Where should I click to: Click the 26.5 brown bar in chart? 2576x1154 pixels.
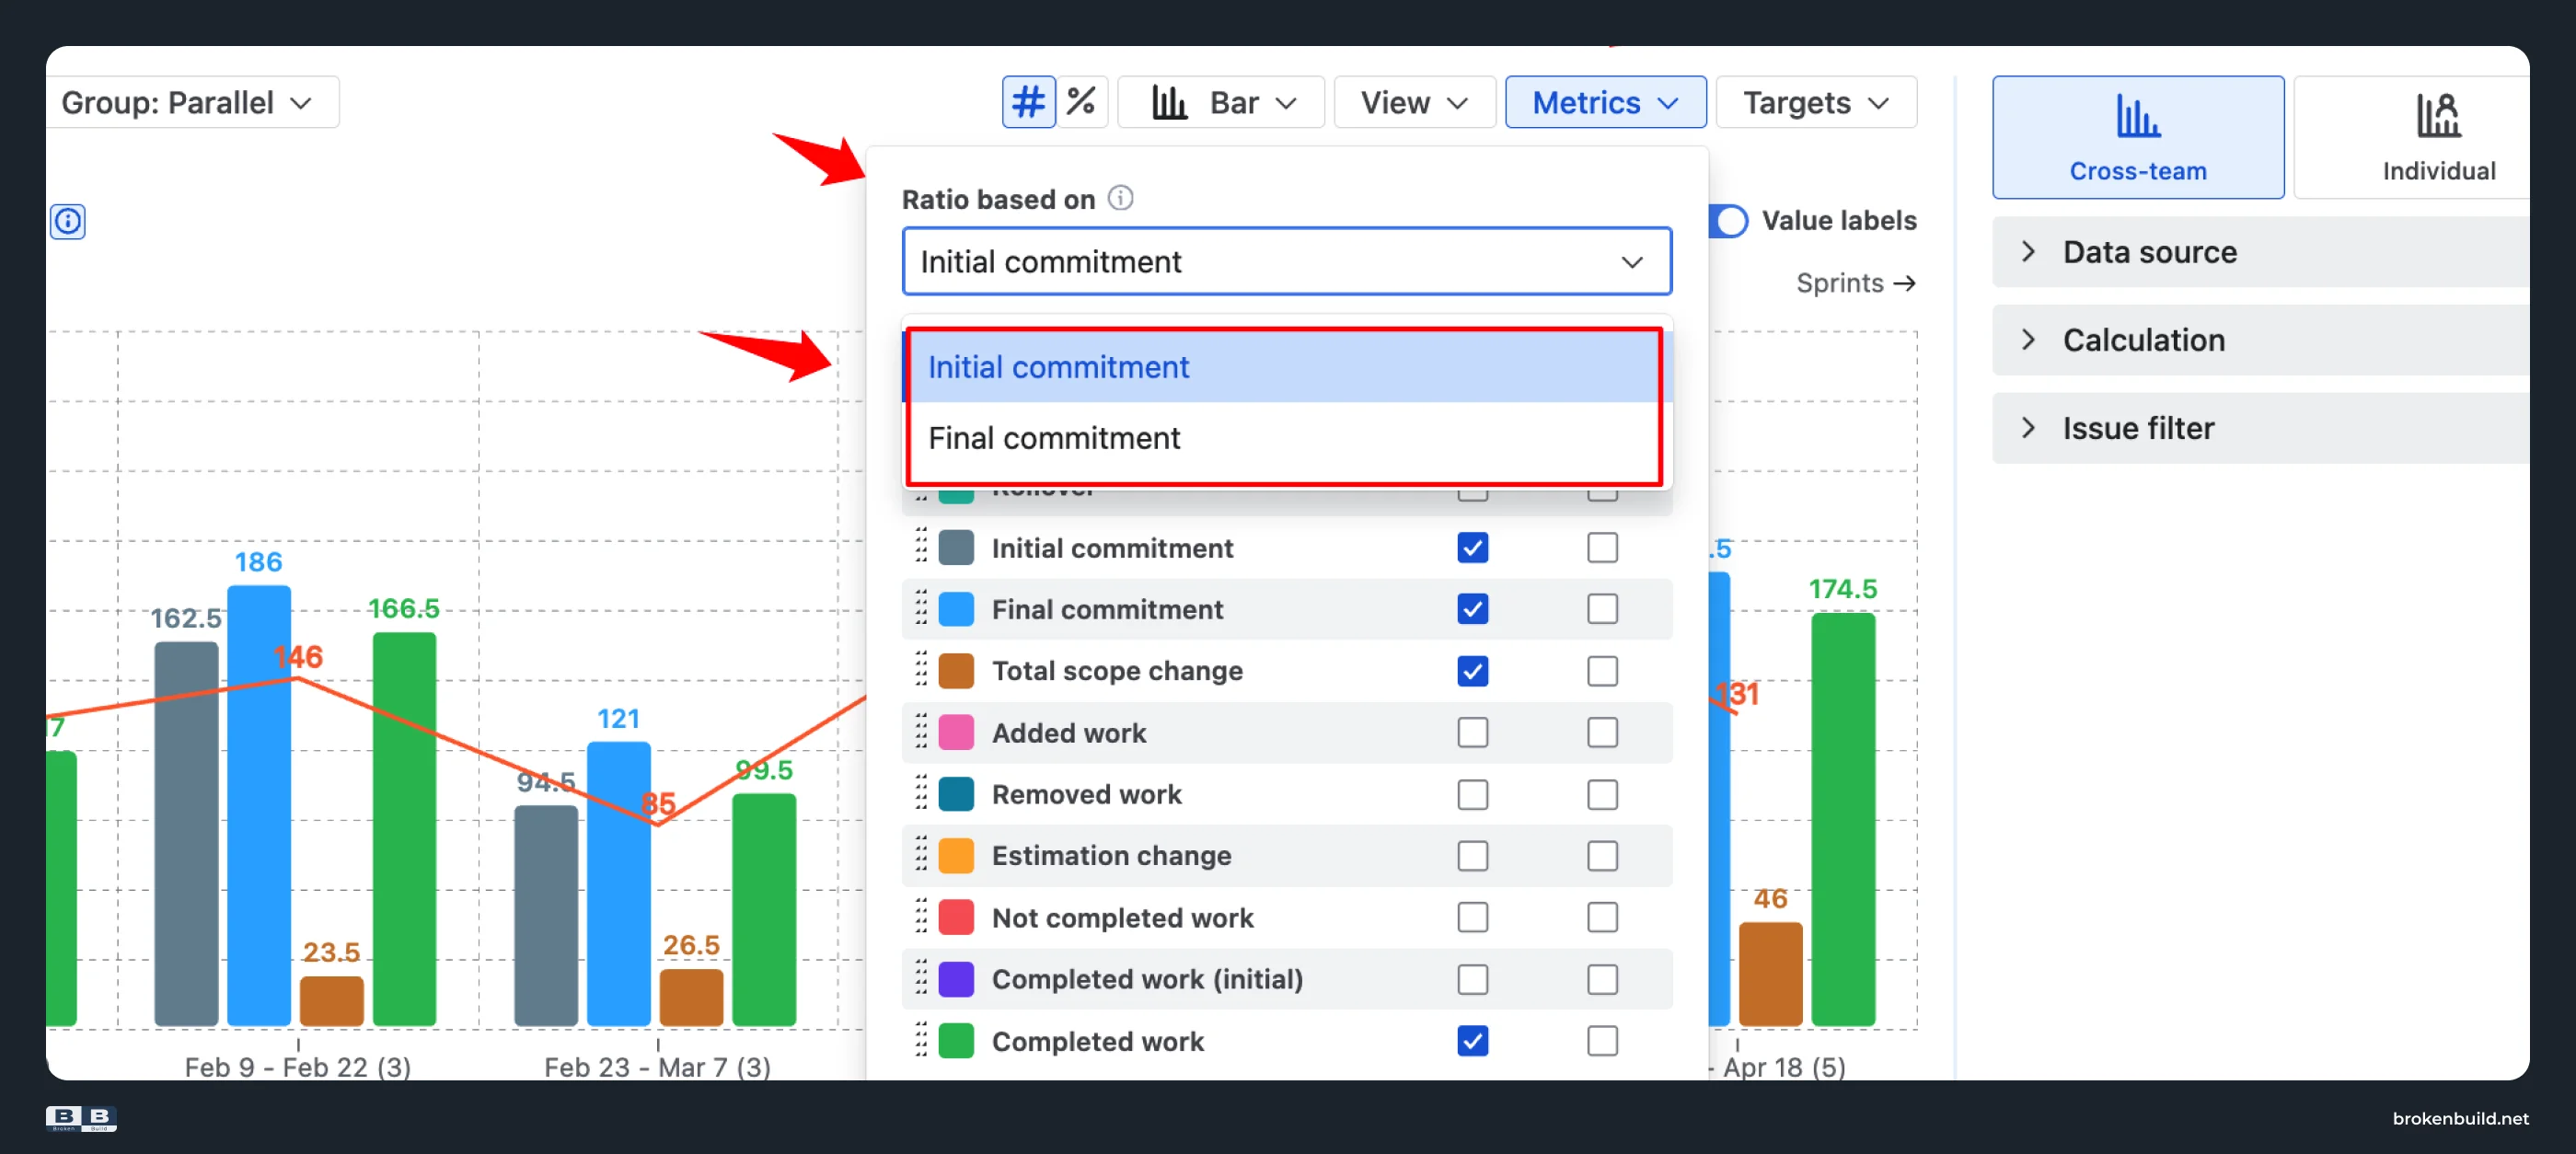pyautogui.click(x=691, y=998)
